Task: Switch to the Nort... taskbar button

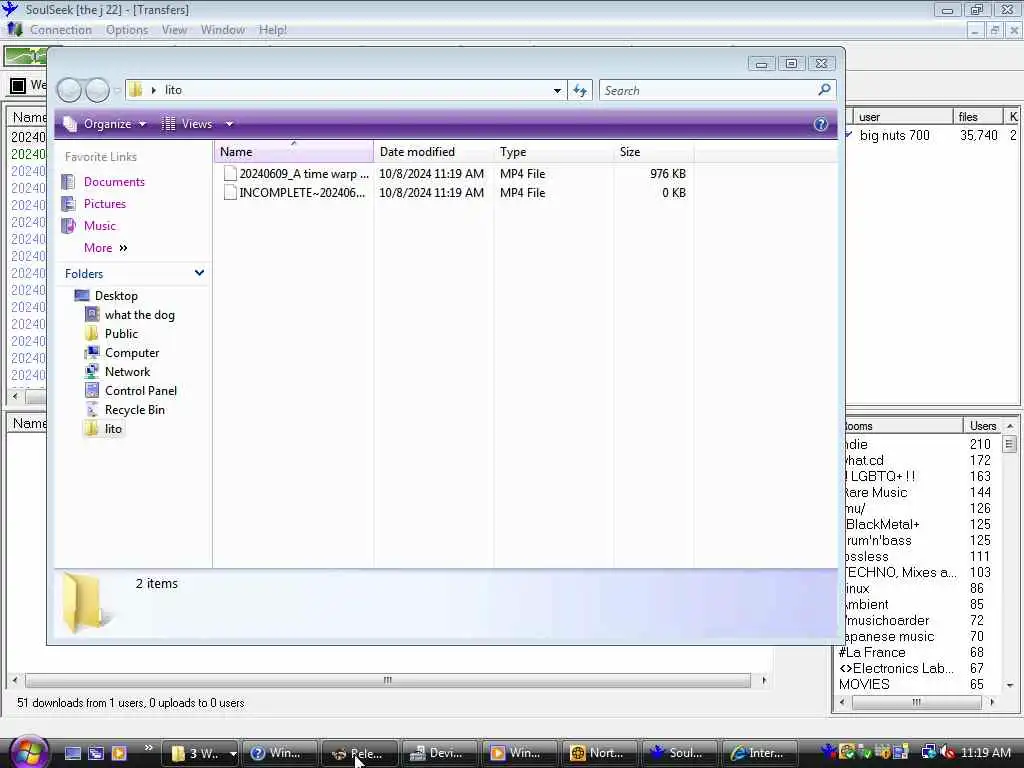Action: (x=599, y=754)
